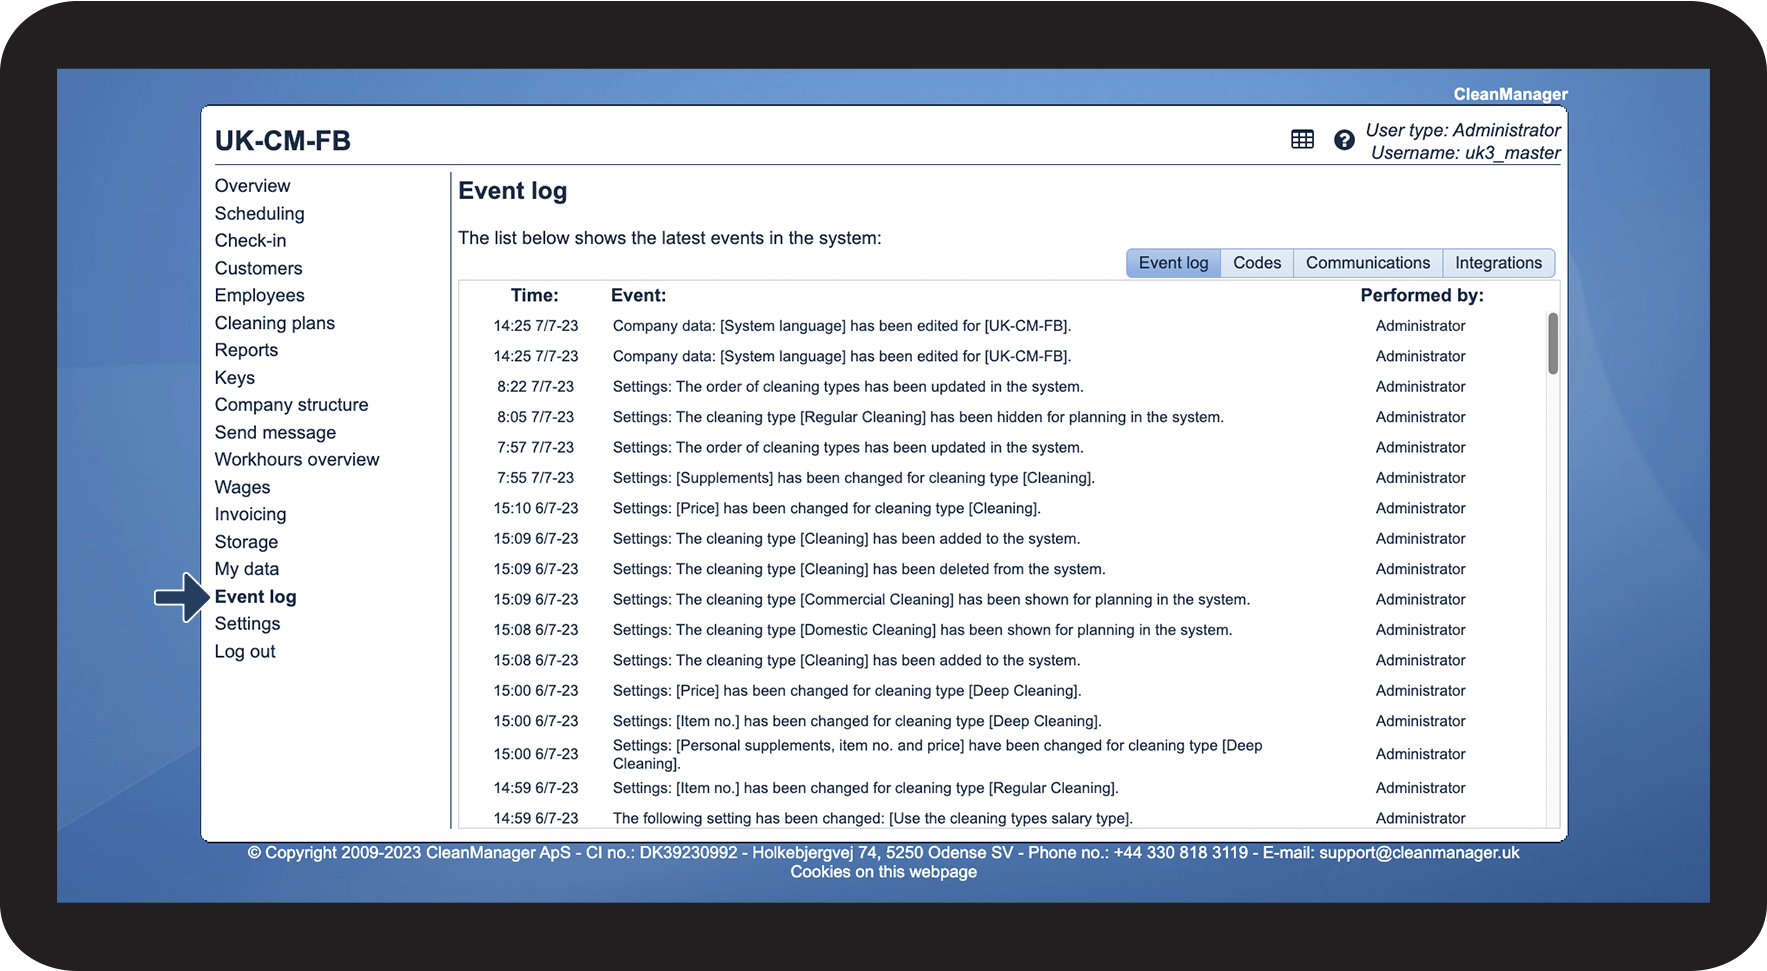Click User type Administrator text
Viewport: 1767px width, 971px height.
(x=1462, y=130)
